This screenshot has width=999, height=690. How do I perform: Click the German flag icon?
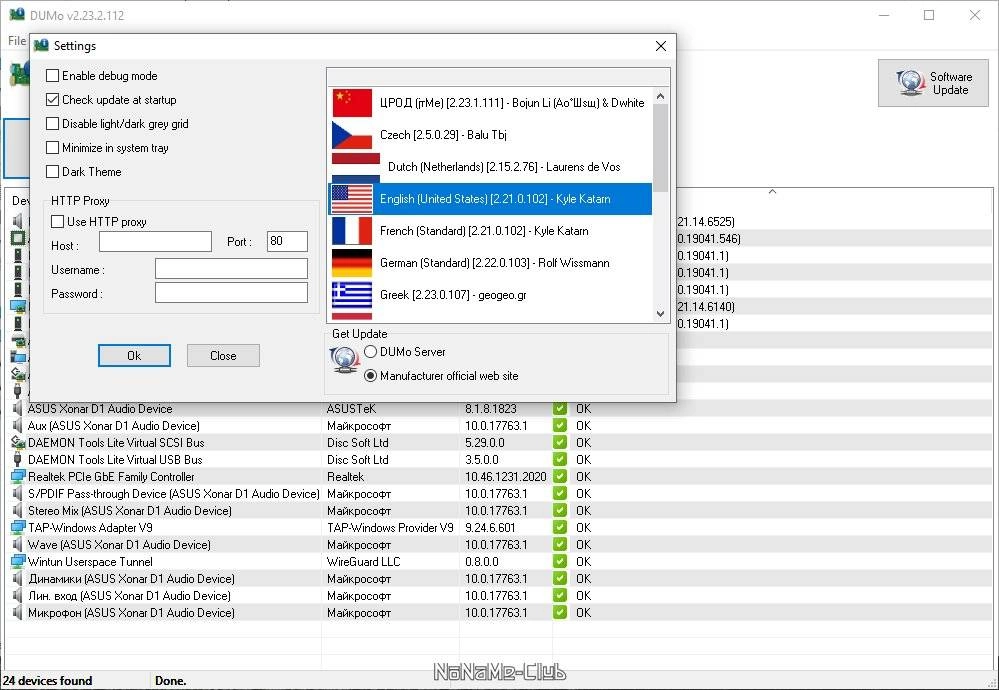coord(352,262)
